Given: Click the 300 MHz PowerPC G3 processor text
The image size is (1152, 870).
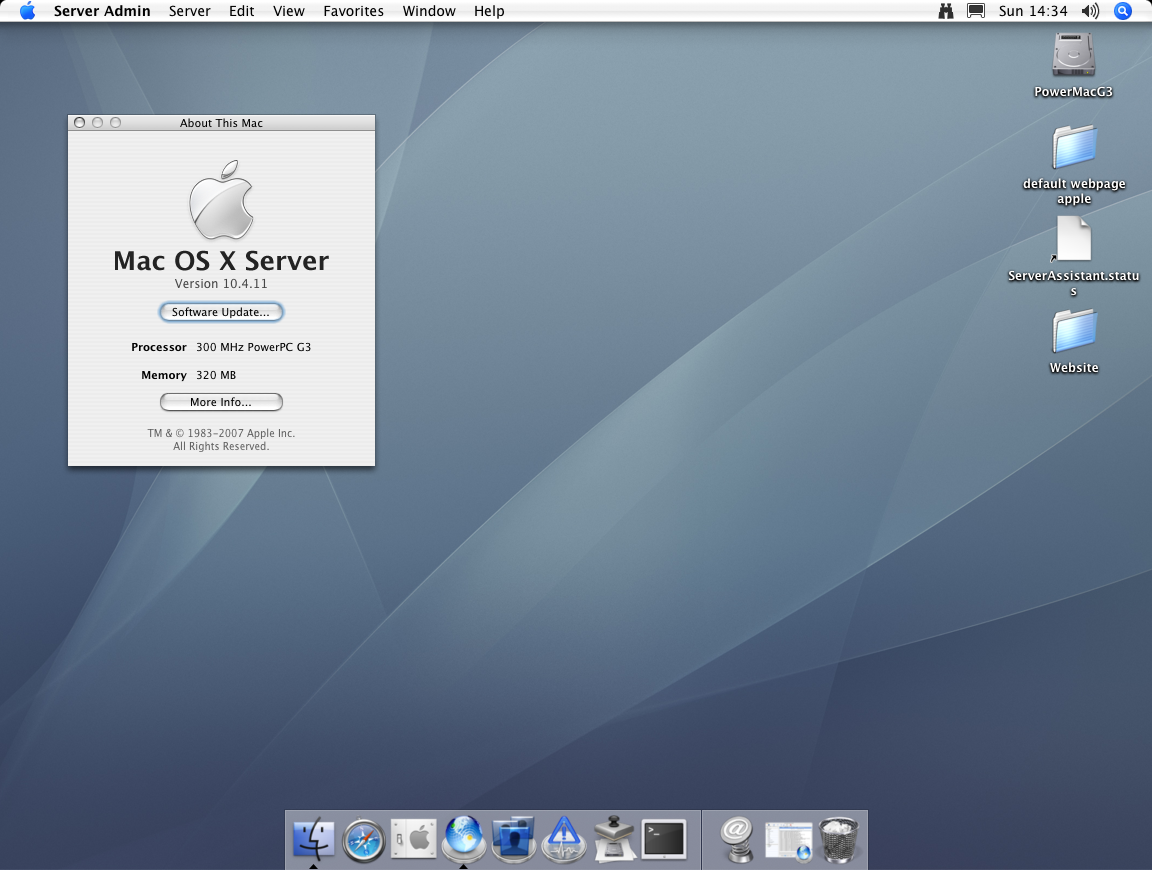Looking at the screenshot, I should (253, 347).
